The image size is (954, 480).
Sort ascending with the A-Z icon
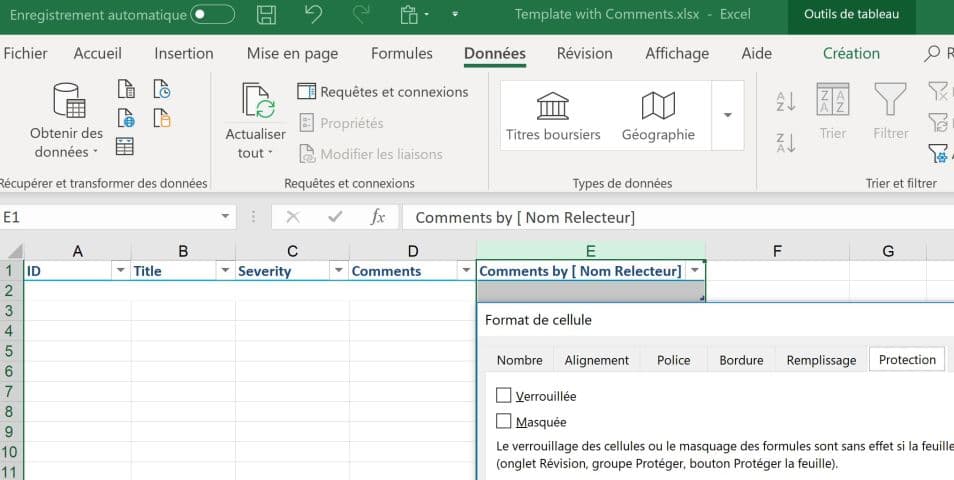tap(786, 101)
